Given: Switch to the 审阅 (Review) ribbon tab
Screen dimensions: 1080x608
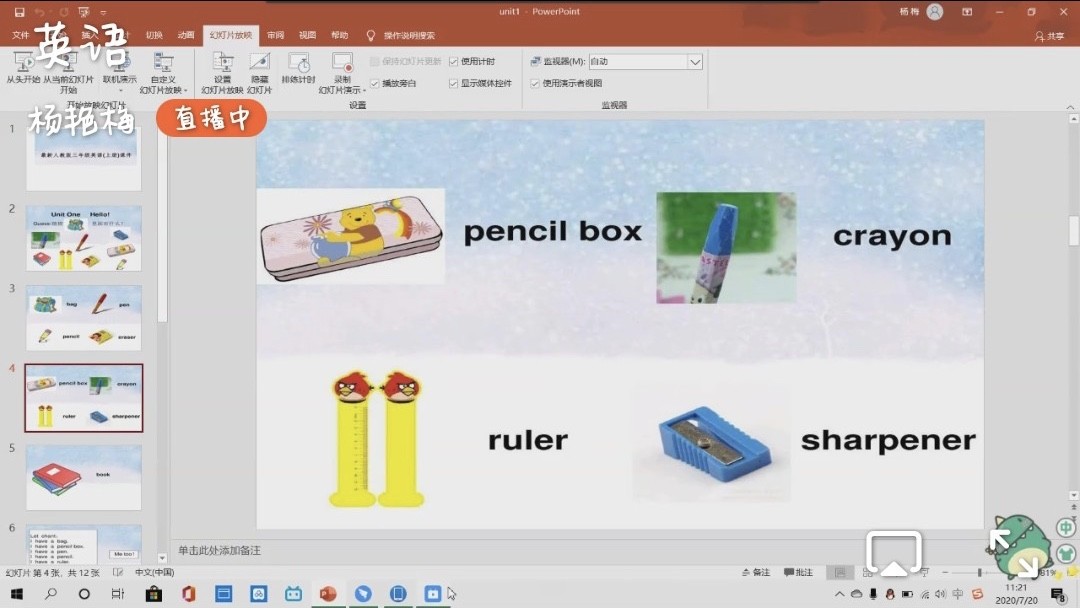Looking at the screenshot, I should click(x=275, y=35).
